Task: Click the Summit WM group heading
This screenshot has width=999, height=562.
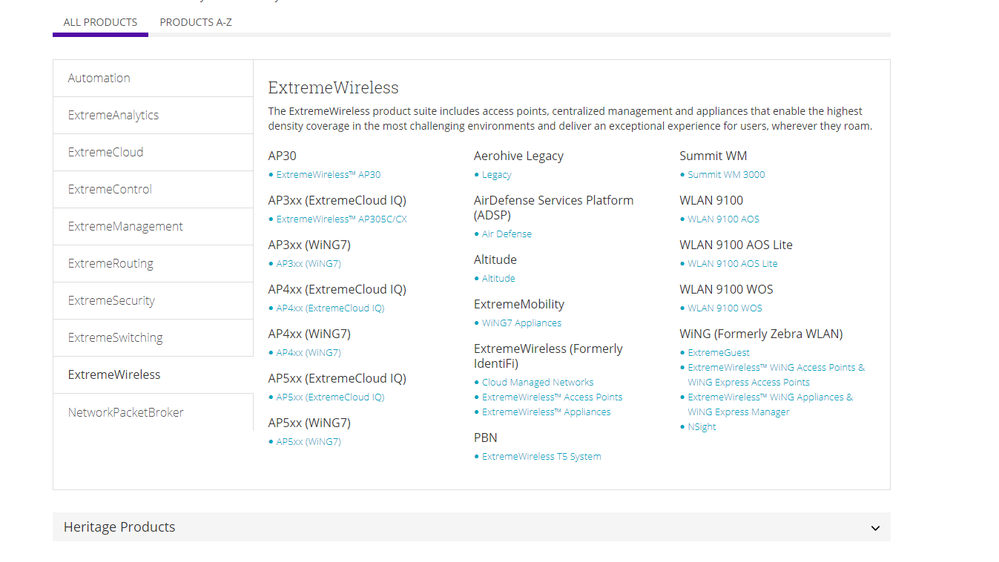Action: point(713,156)
